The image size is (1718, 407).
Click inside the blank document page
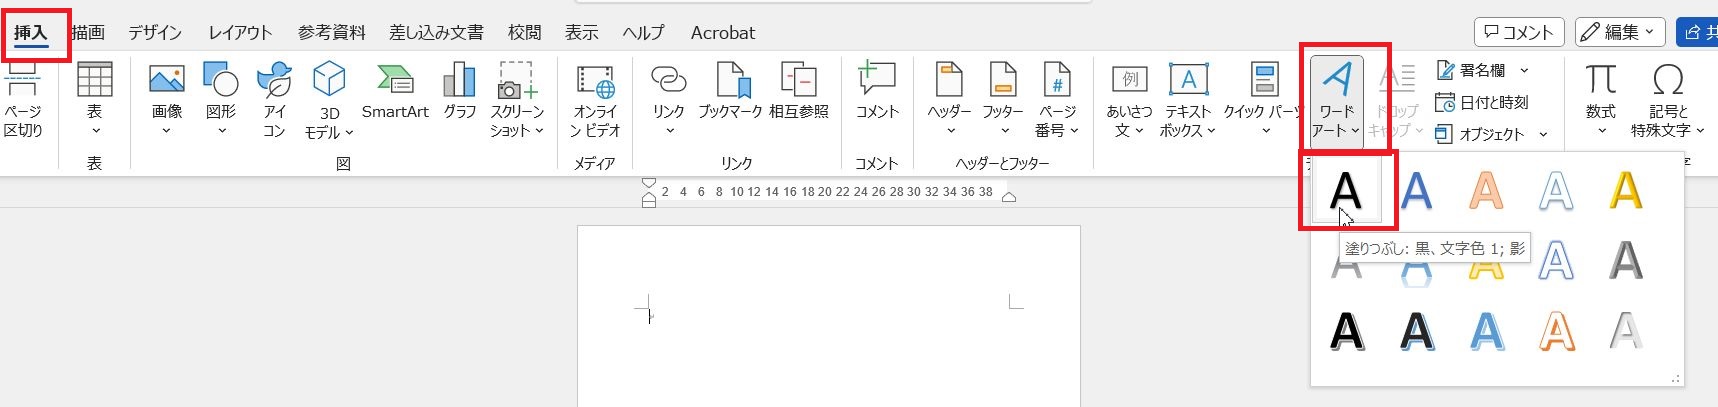(828, 316)
